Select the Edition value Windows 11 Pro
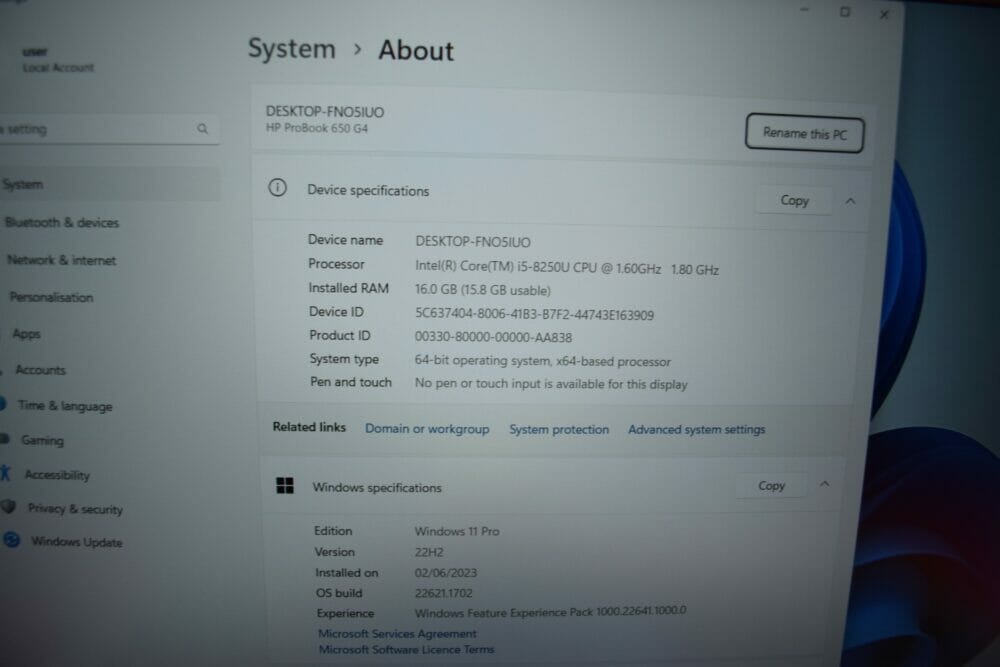 click(457, 531)
